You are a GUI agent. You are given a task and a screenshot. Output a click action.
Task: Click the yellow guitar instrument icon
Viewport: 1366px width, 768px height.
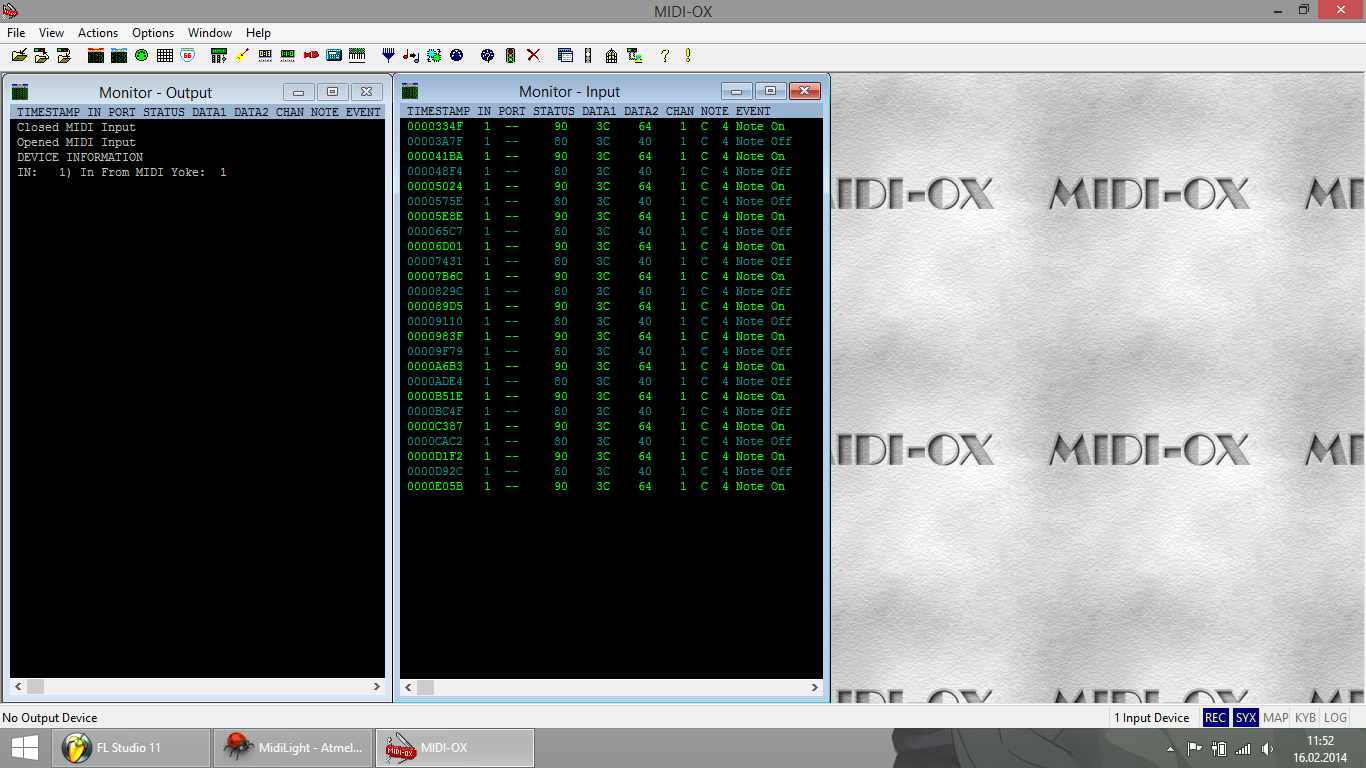[x=242, y=56]
